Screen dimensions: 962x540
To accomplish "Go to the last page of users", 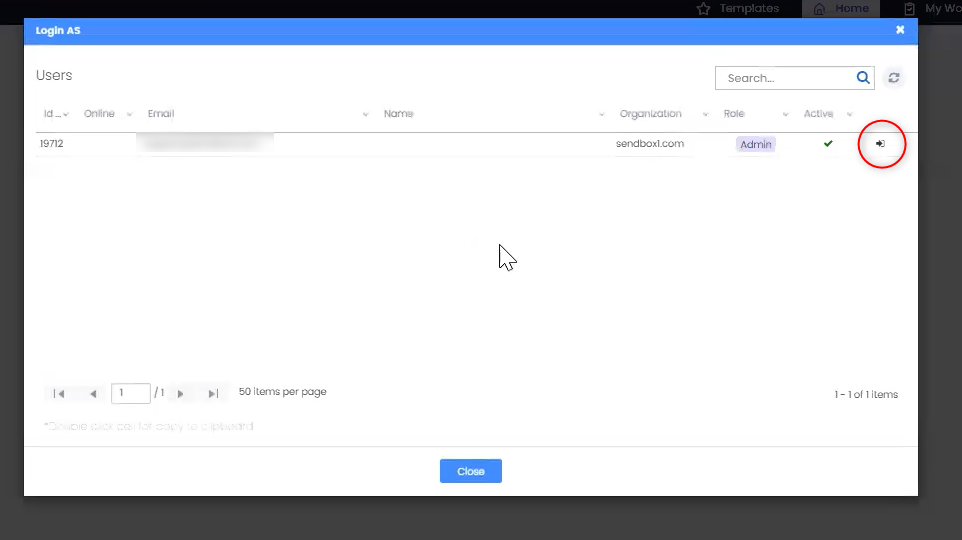I will click(x=213, y=393).
